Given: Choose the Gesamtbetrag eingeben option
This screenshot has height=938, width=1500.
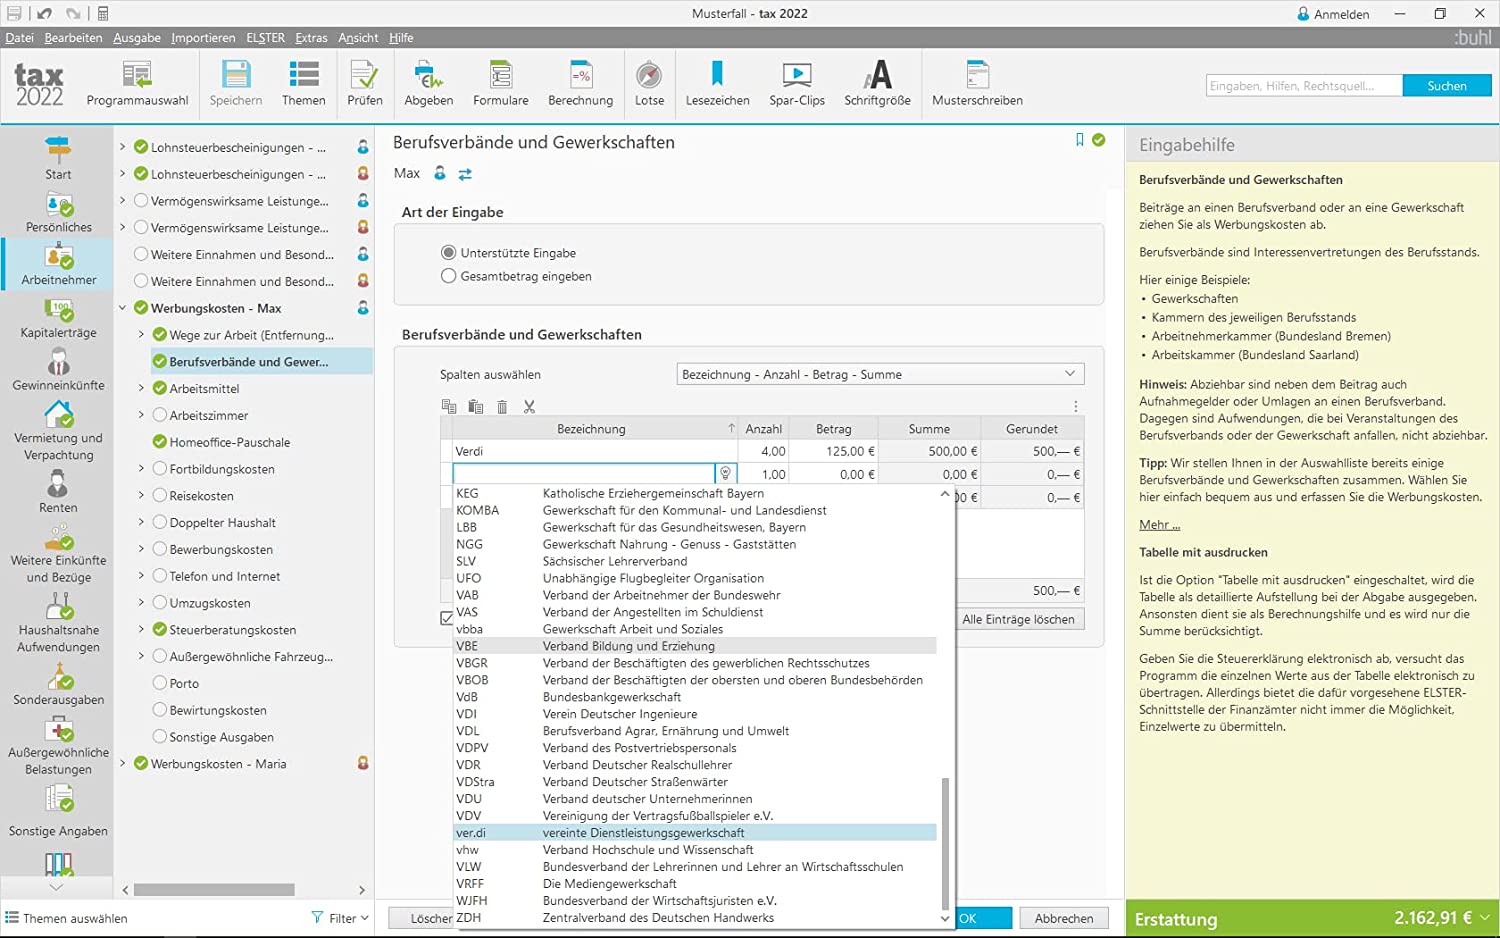Looking at the screenshot, I should pos(449,276).
